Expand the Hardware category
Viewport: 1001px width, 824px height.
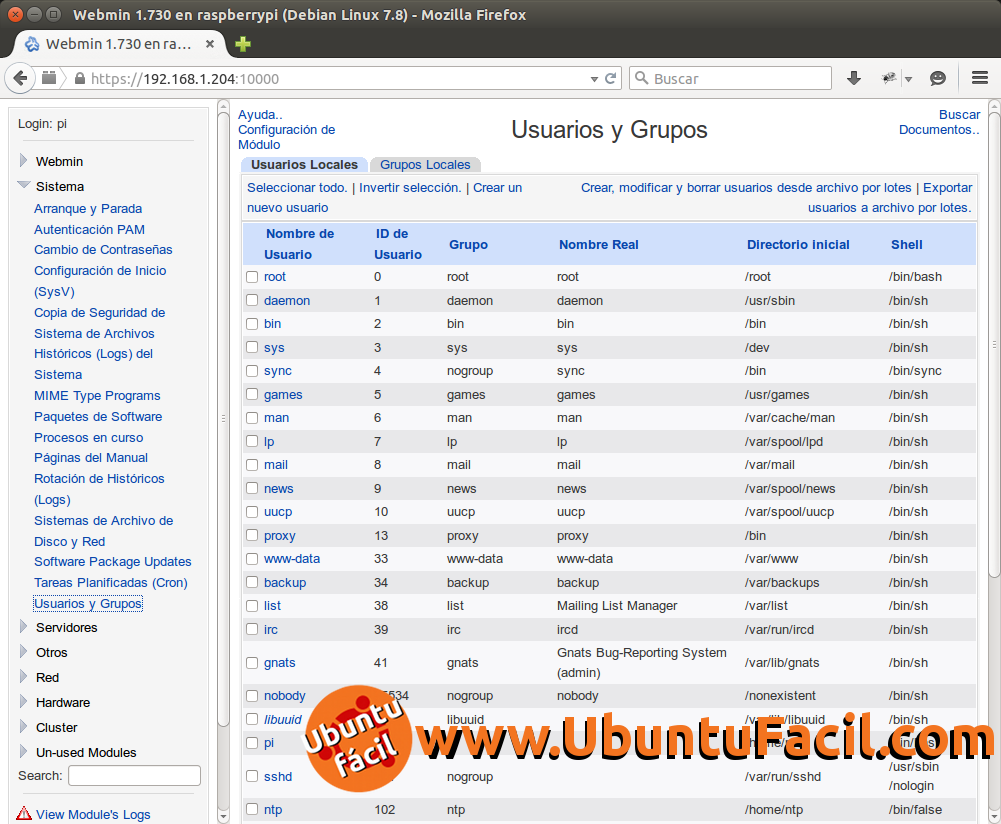(x=24, y=702)
